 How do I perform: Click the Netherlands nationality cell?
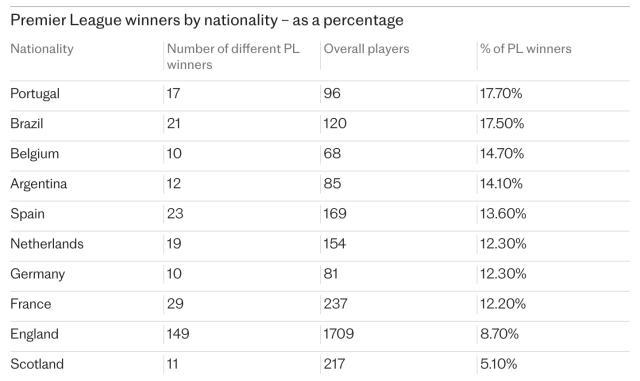47,244
